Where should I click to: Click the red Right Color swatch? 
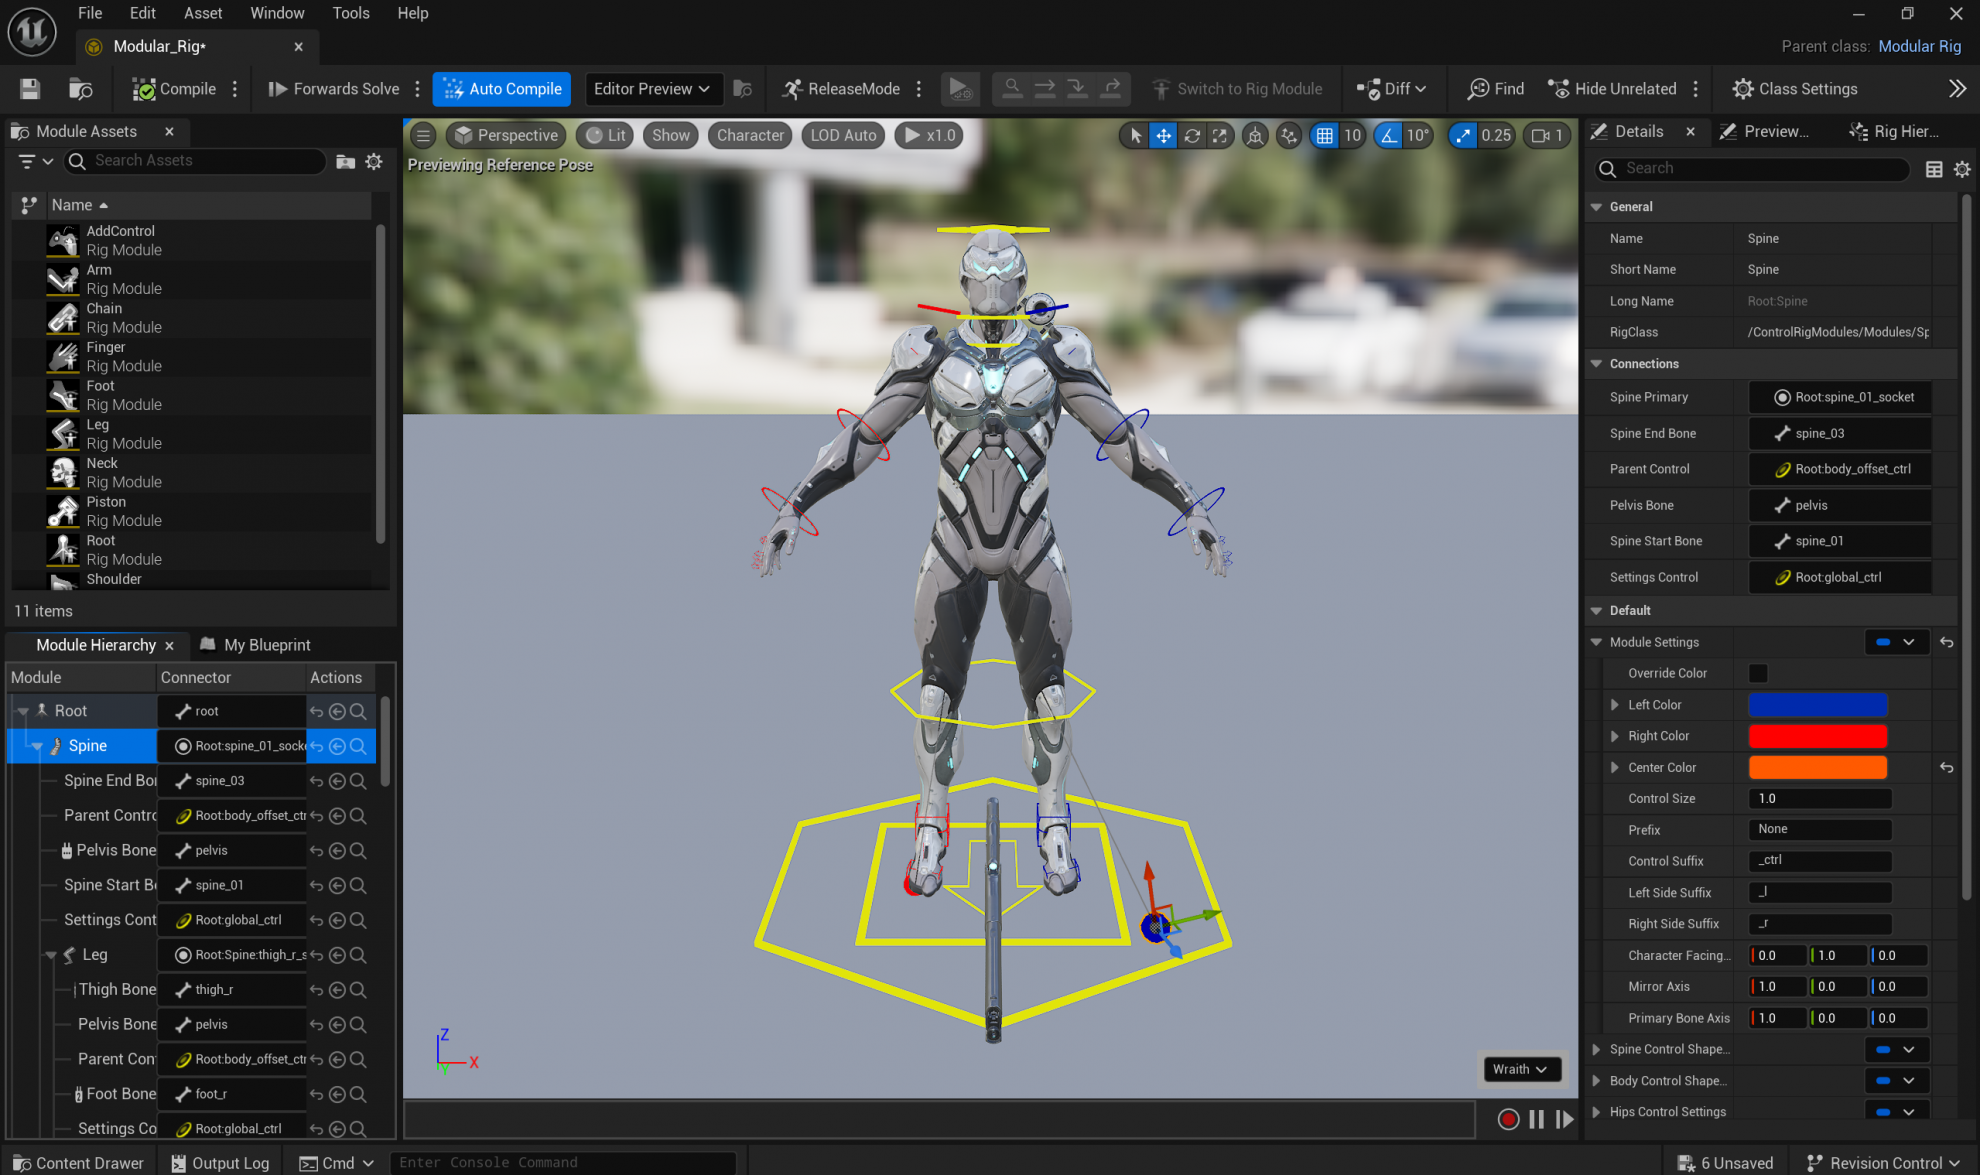[1817, 736]
